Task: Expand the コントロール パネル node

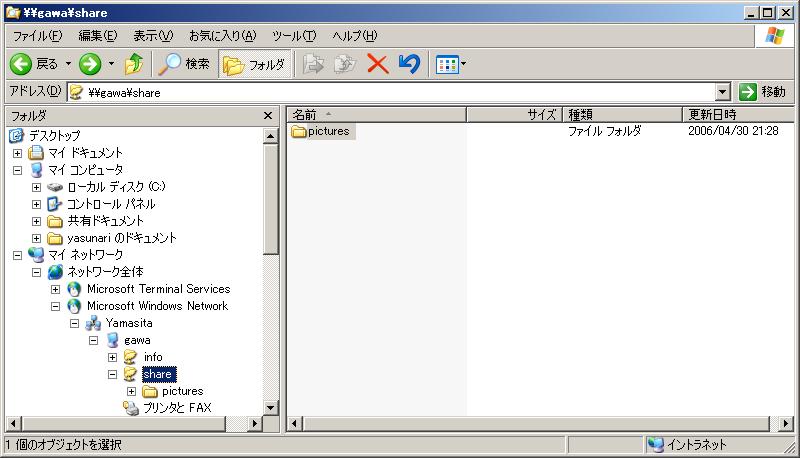Action: click(x=36, y=204)
